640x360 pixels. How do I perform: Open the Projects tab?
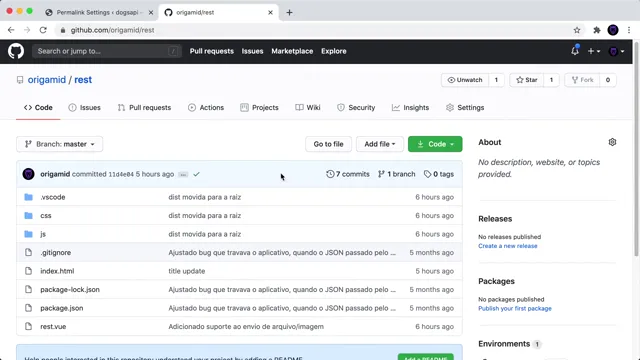[260, 108]
